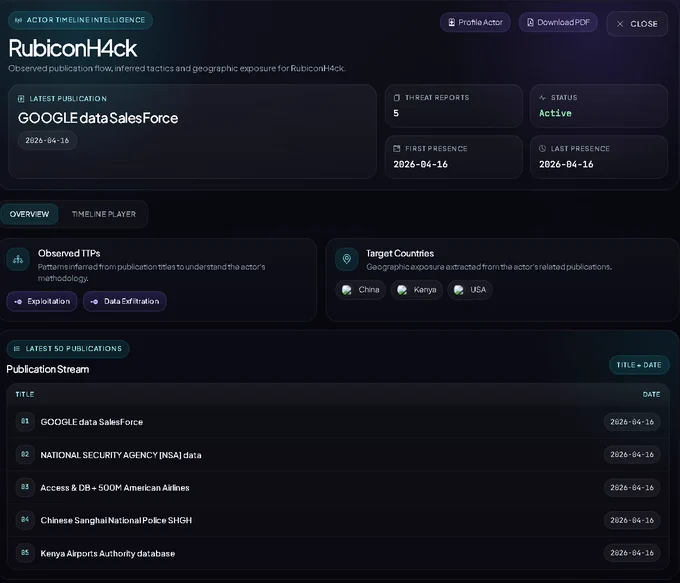Click the Latest Publication document icon
The width and height of the screenshot is (680, 583).
pyautogui.click(x=21, y=99)
